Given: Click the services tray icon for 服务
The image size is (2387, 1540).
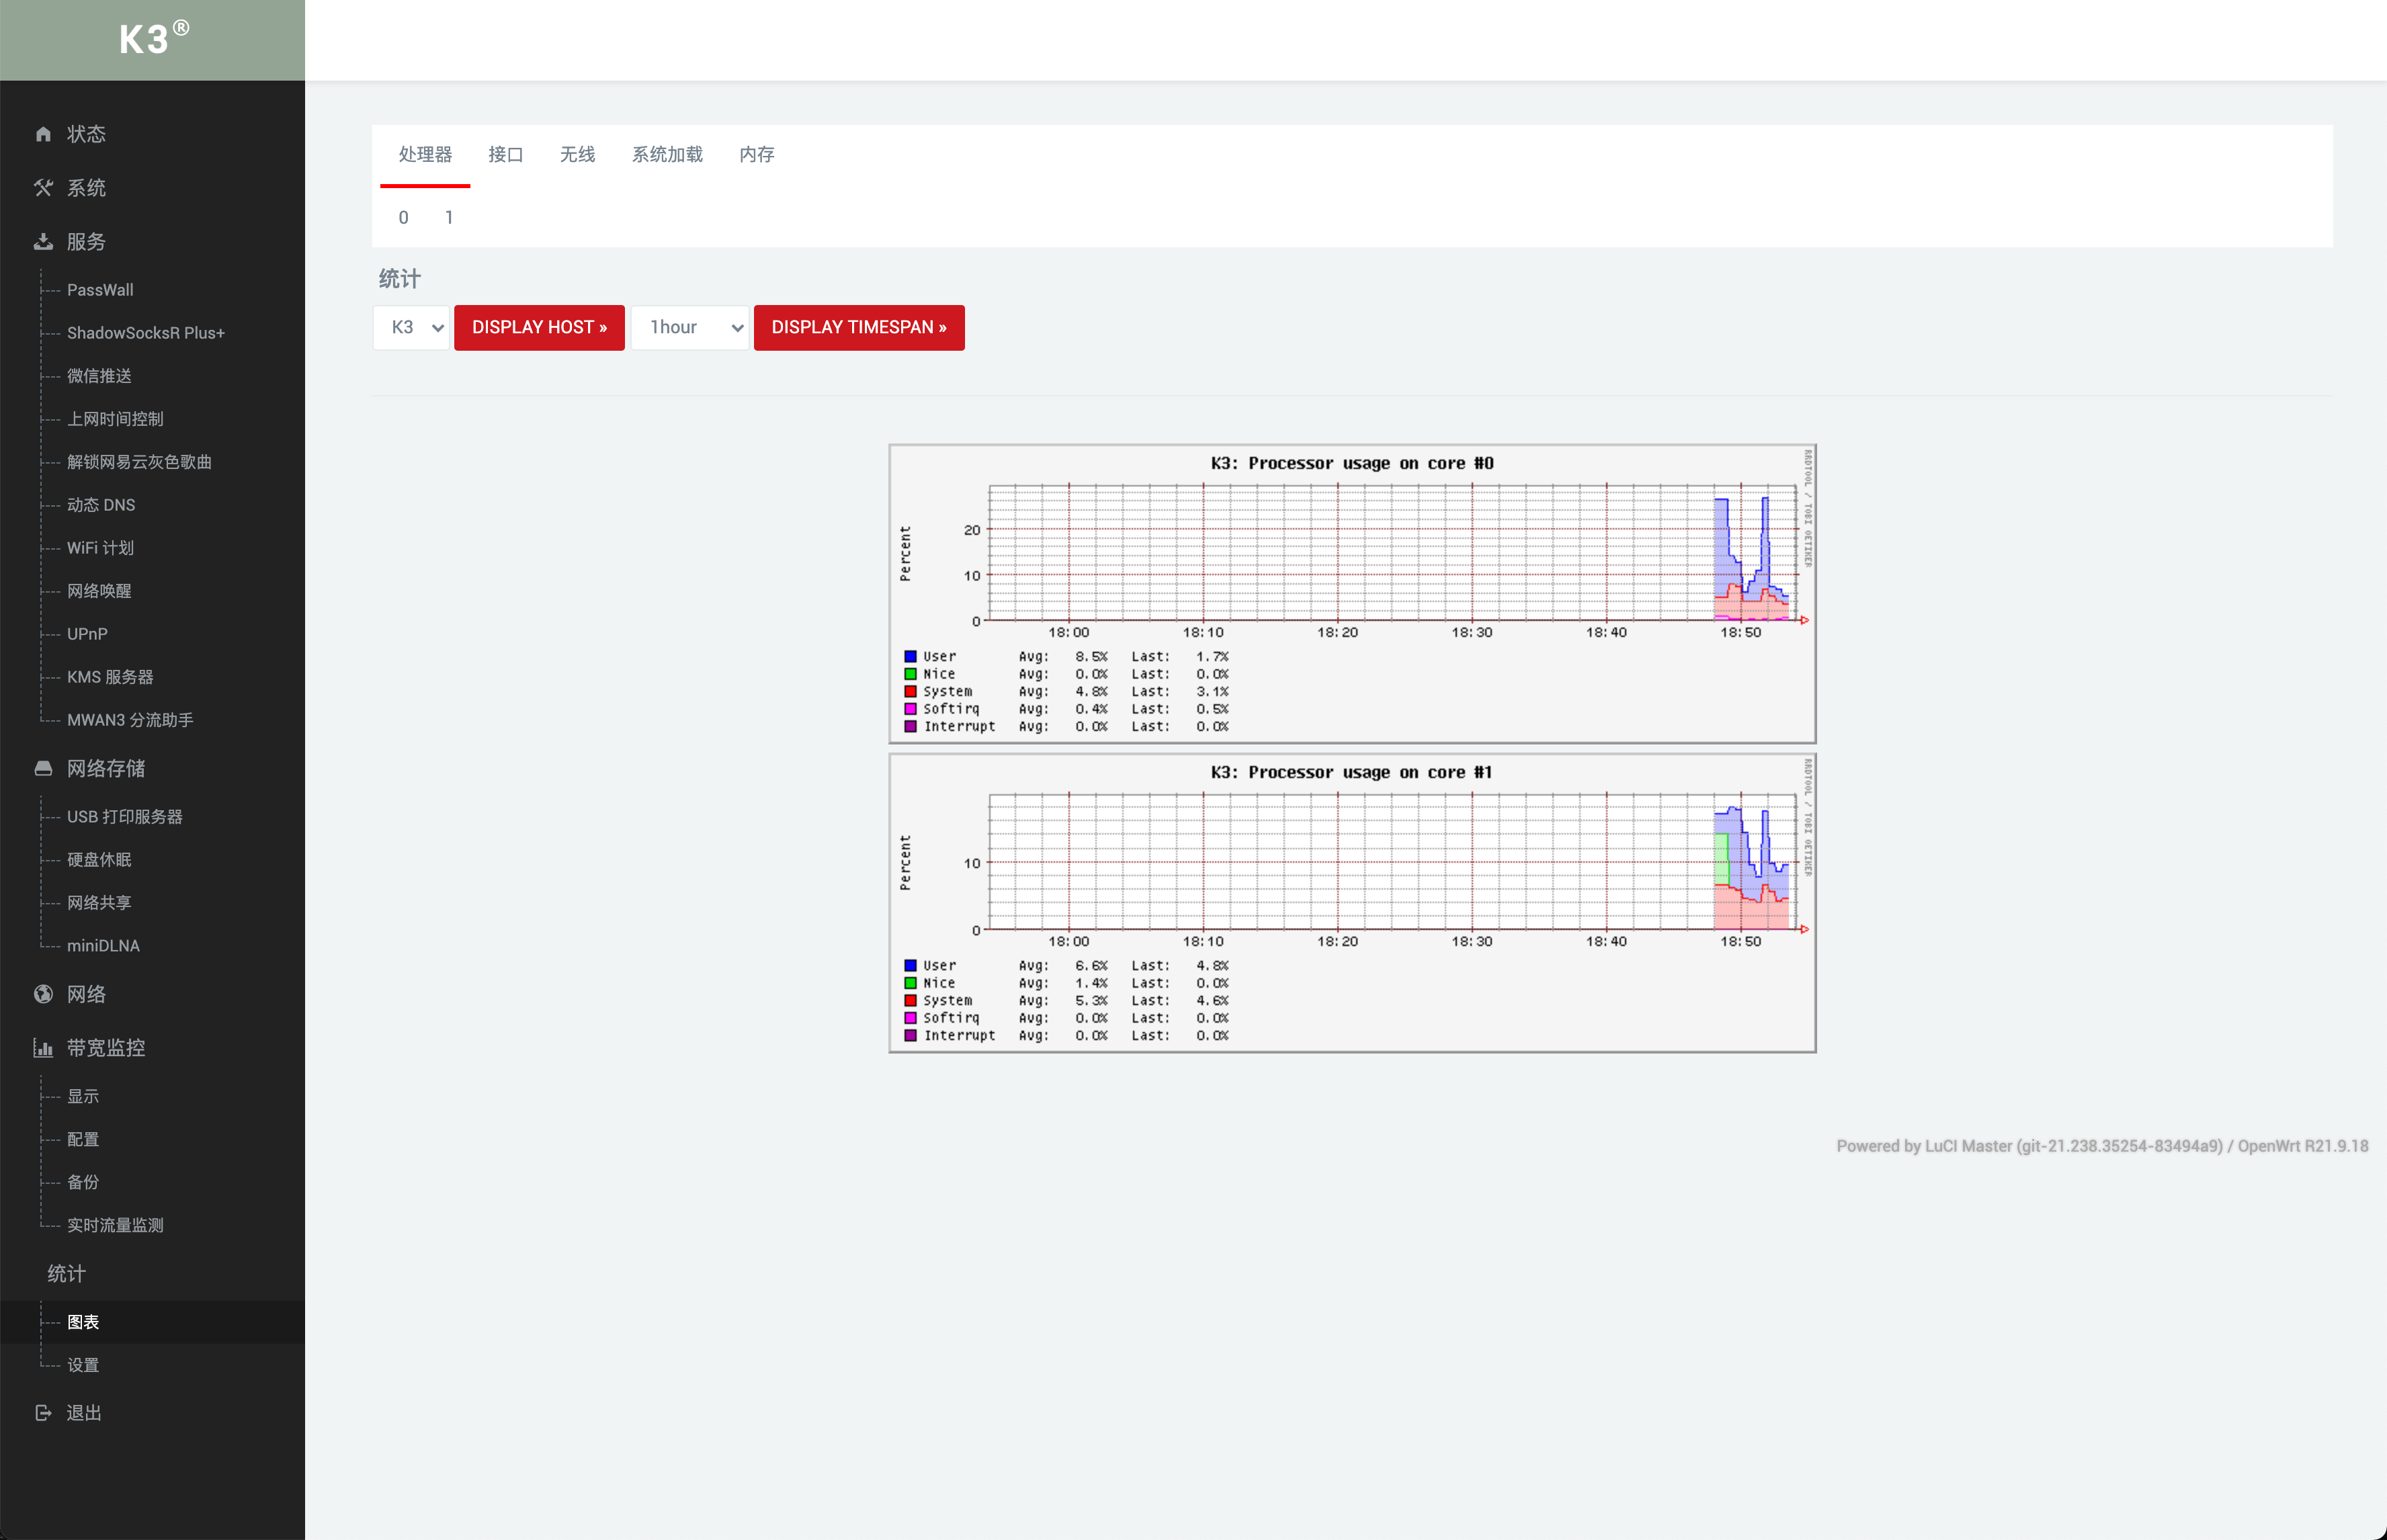Looking at the screenshot, I should [x=43, y=242].
